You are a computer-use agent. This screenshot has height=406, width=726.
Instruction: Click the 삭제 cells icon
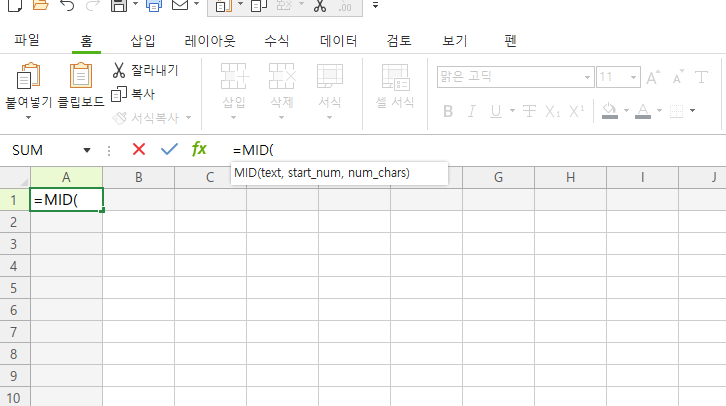click(282, 76)
